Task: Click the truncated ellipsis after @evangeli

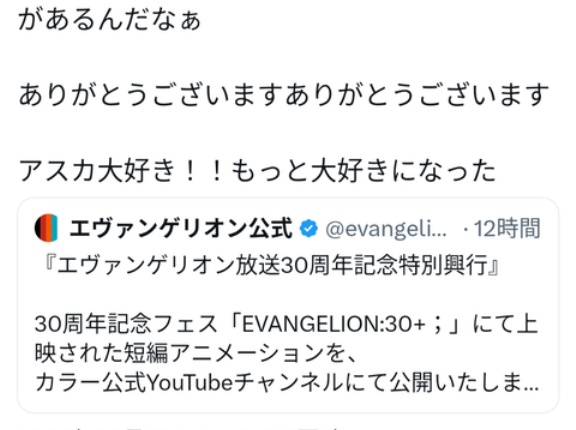Action: pyautogui.click(x=440, y=234)
